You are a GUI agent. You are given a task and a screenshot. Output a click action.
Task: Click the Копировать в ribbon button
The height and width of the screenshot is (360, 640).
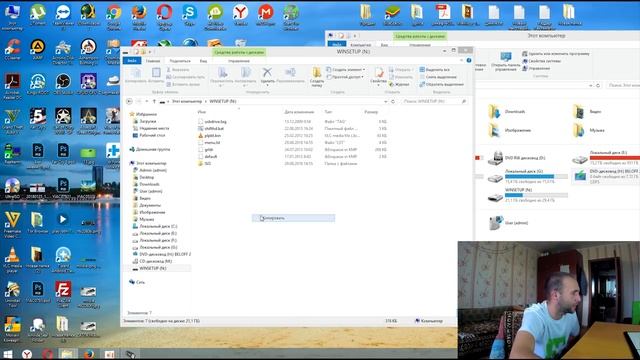(245, 77)
